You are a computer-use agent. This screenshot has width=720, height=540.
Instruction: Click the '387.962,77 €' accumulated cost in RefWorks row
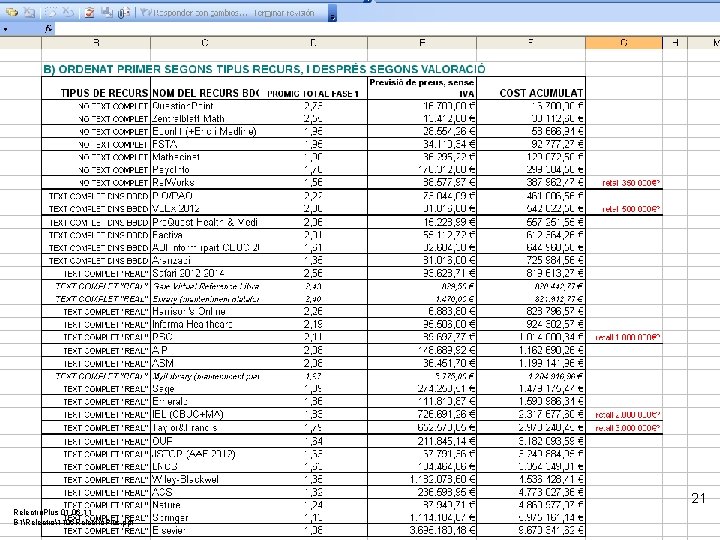coord(531,182)
